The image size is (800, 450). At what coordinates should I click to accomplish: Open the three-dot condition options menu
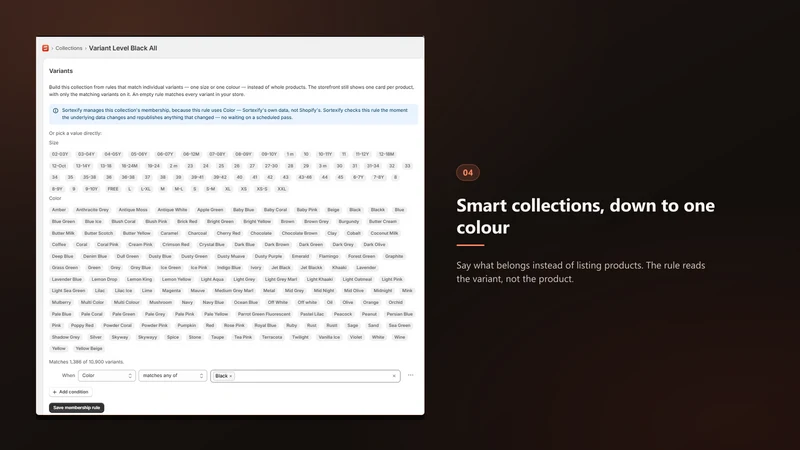(x=410, y=376)
